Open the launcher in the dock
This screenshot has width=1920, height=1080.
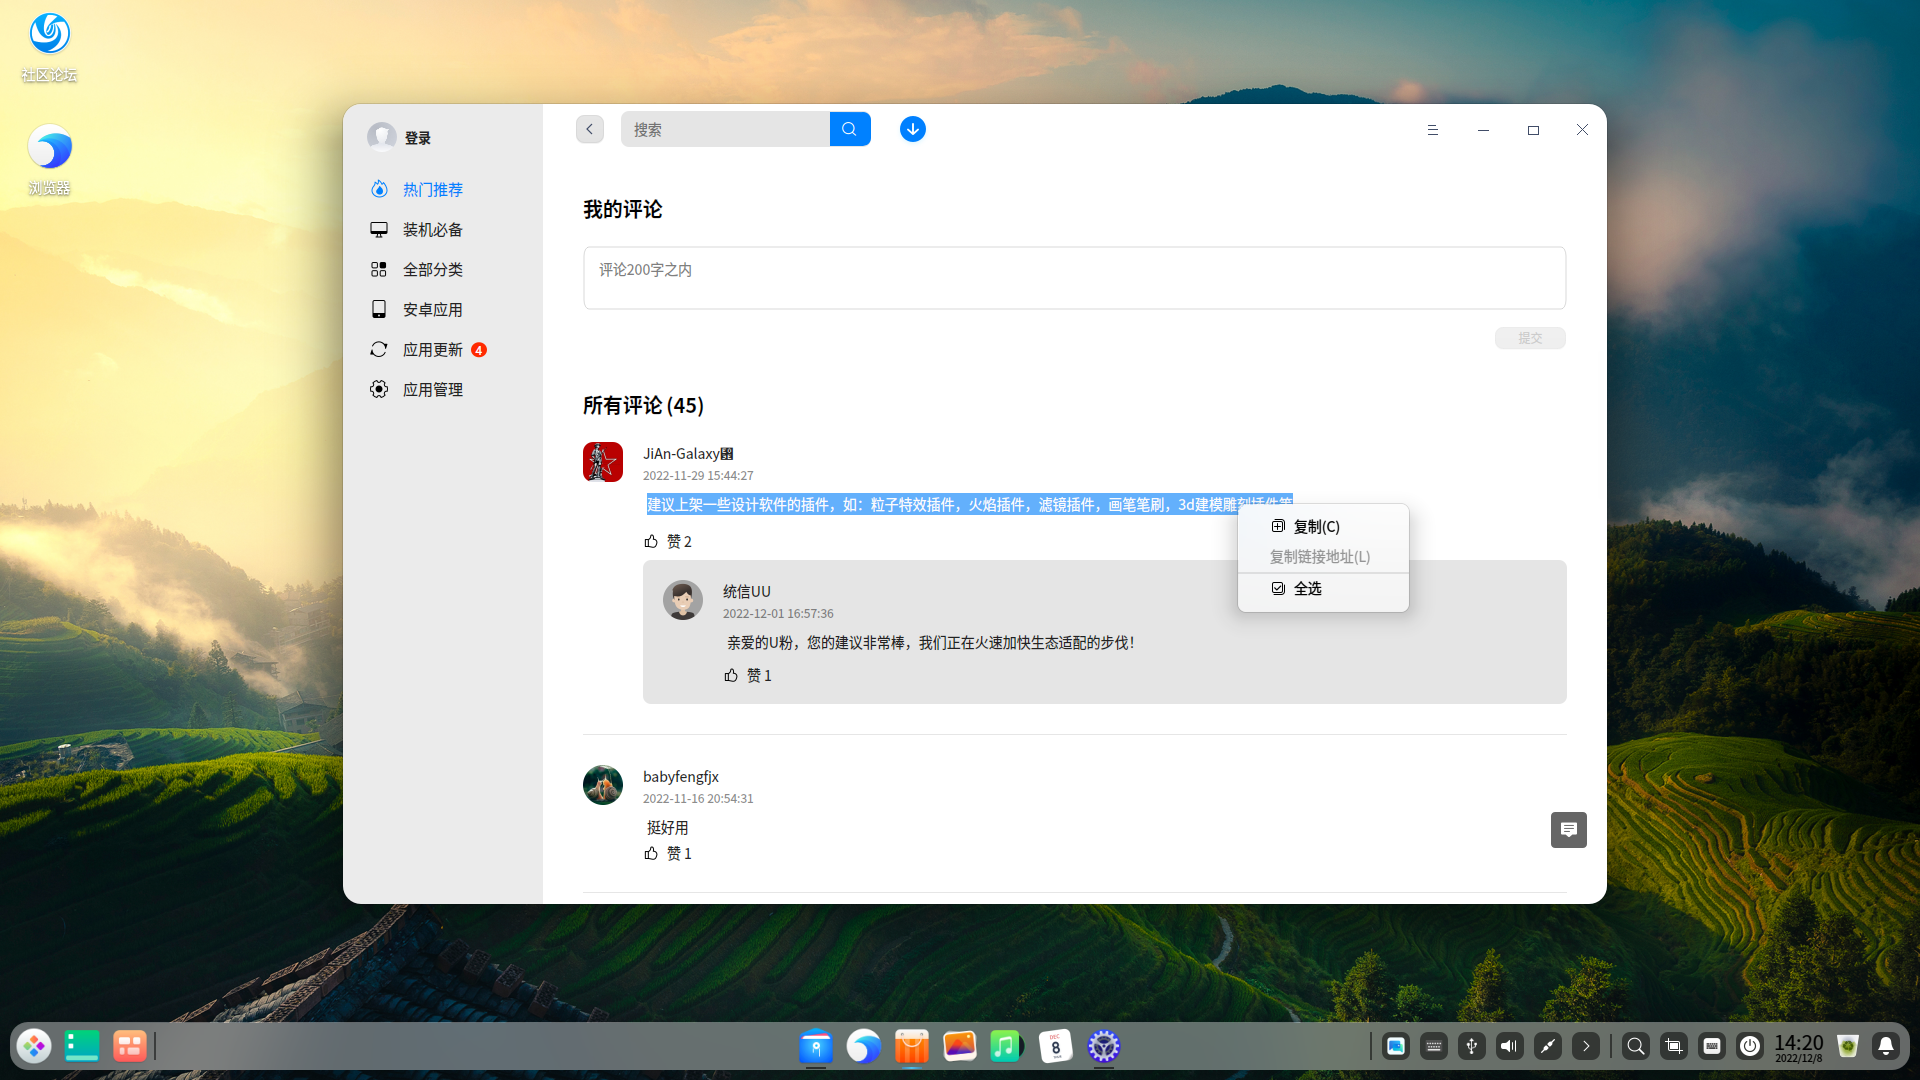pos(34,1046)
